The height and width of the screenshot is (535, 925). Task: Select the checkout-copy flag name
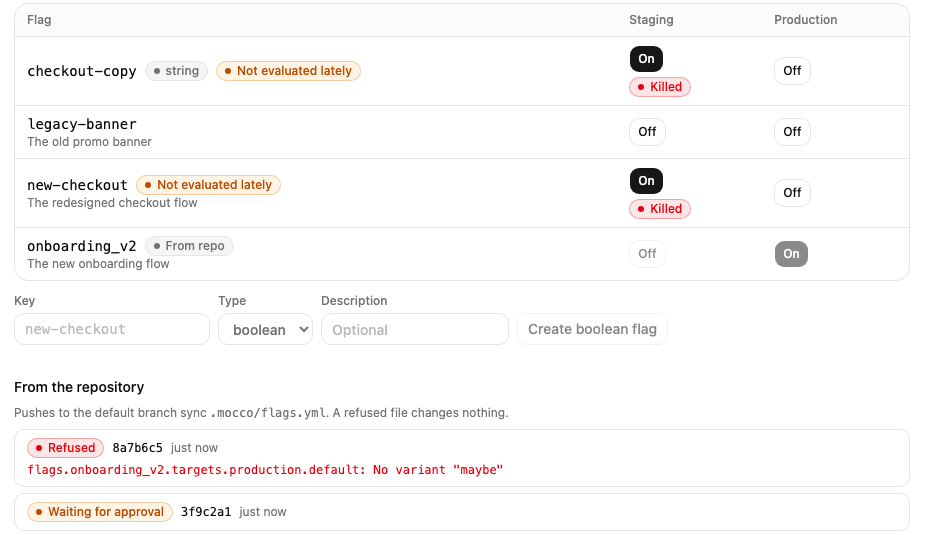(x=82, y=71)
